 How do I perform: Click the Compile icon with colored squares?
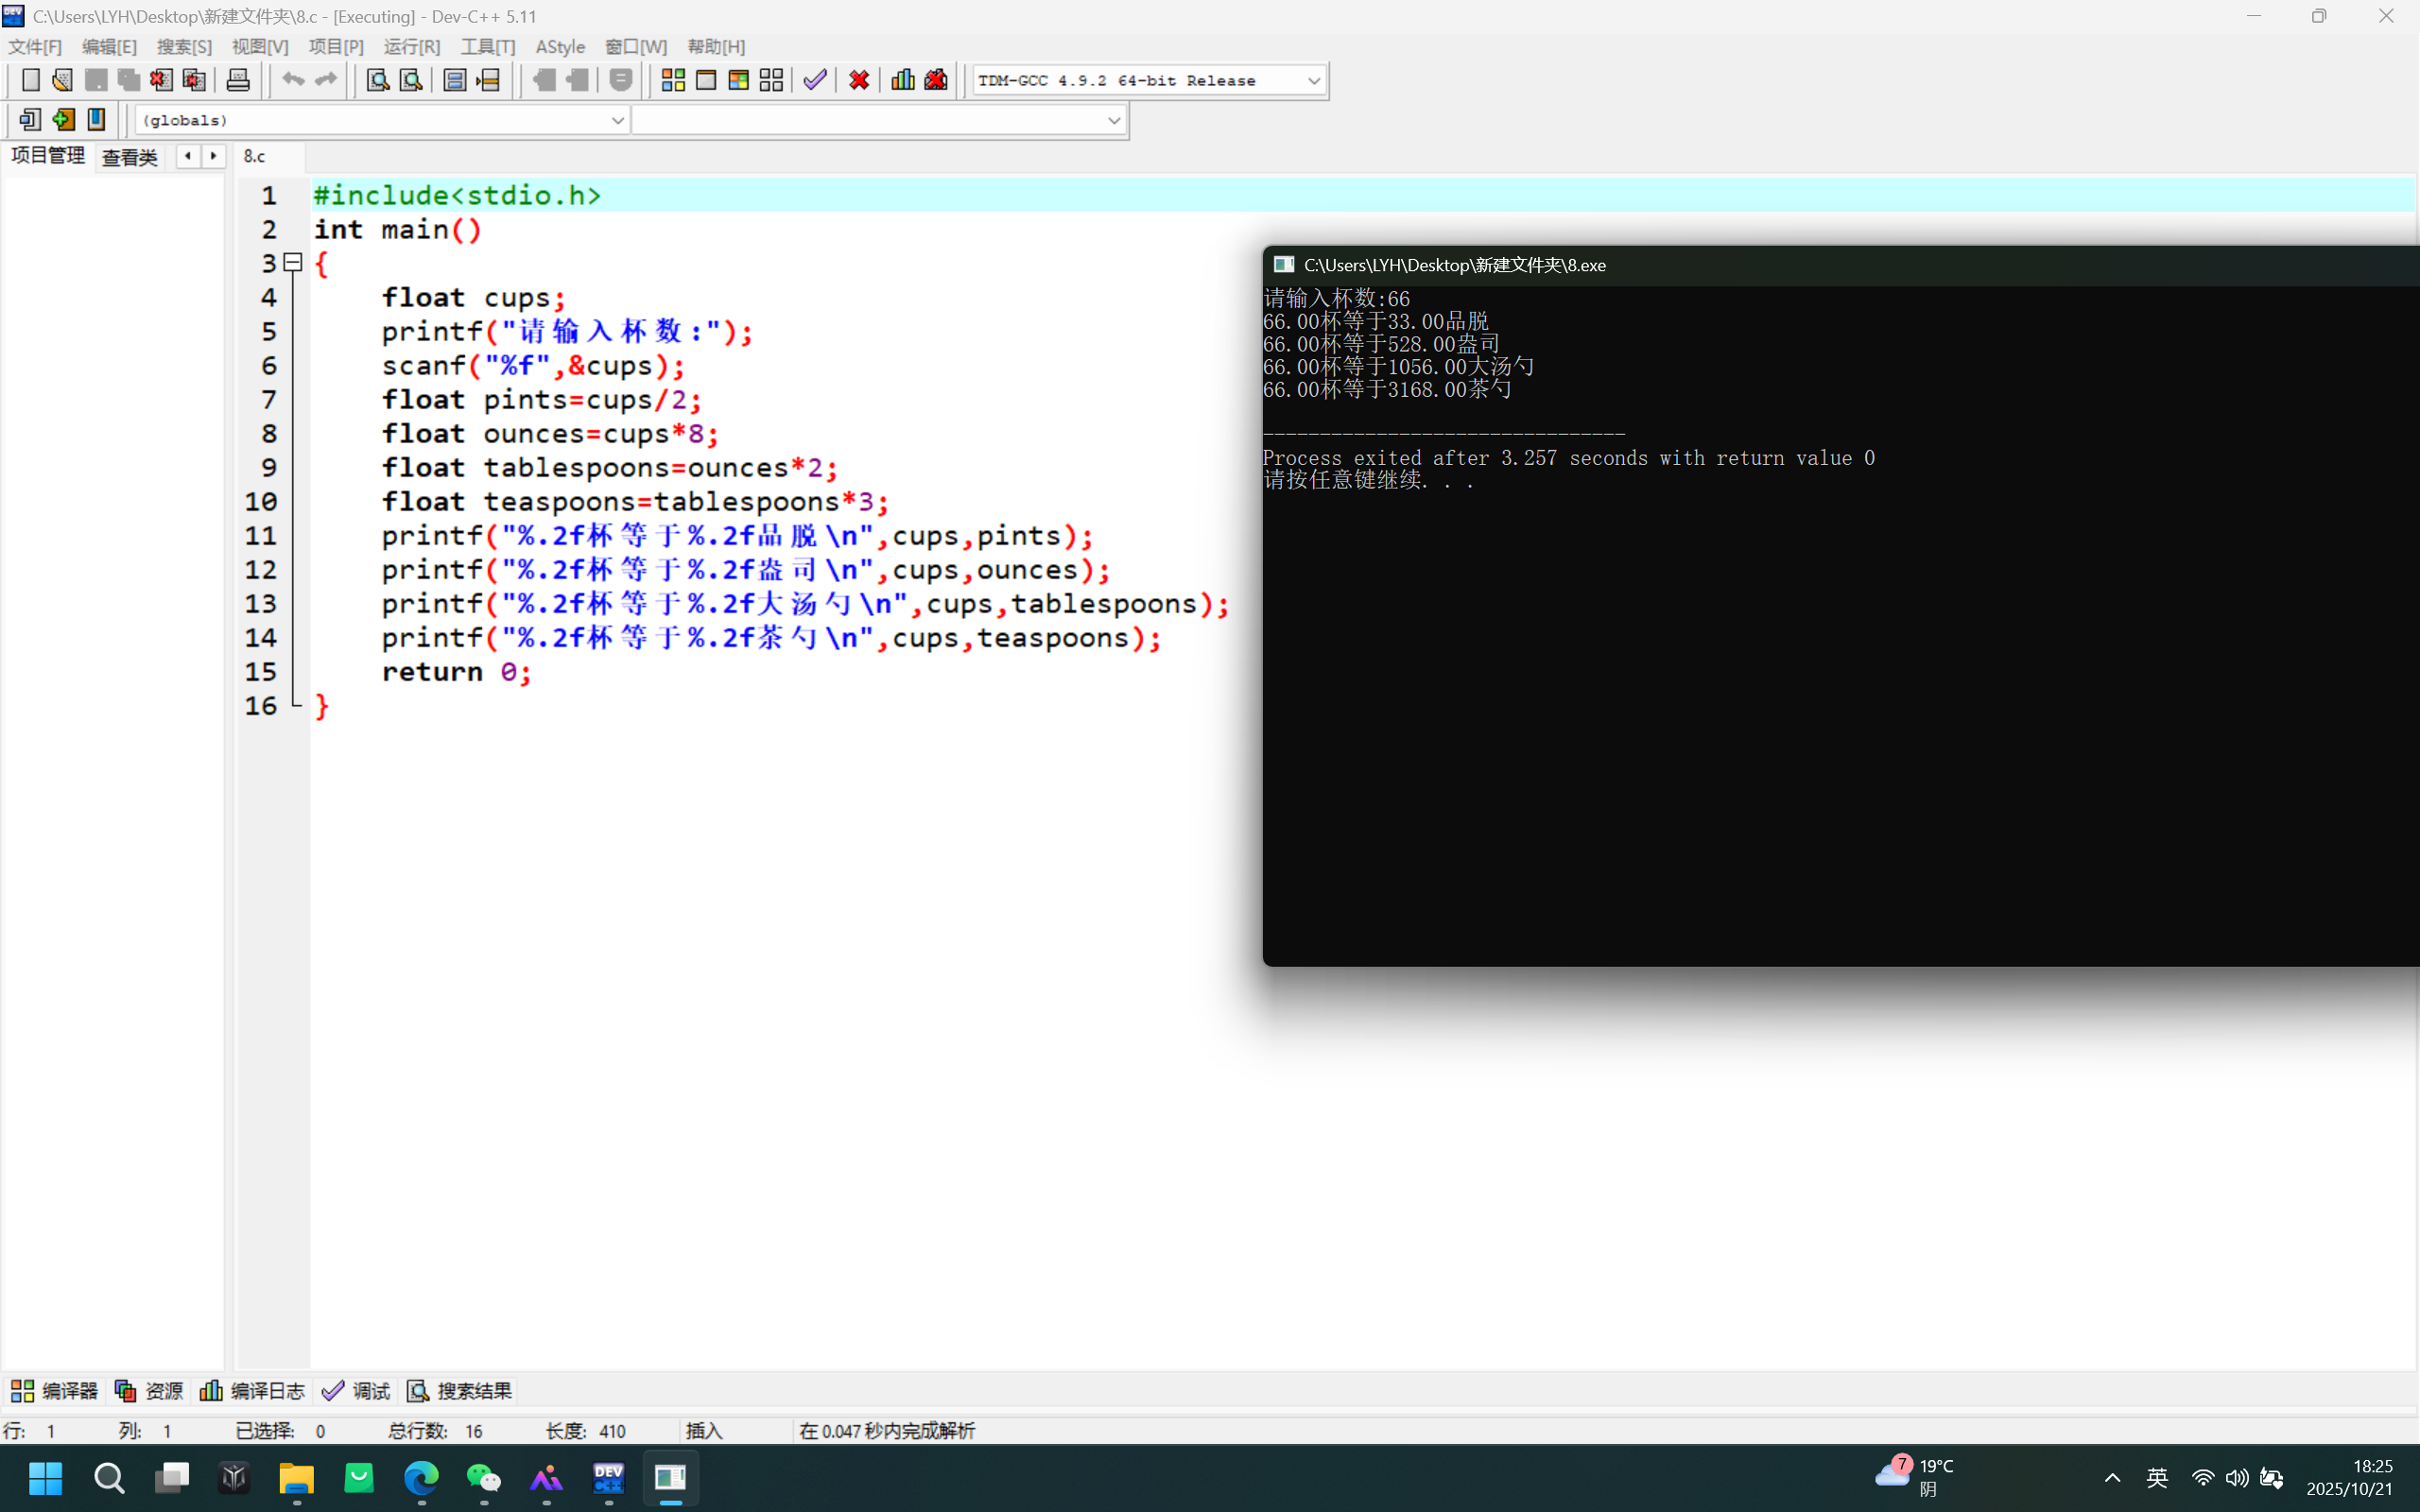[673, 80]
